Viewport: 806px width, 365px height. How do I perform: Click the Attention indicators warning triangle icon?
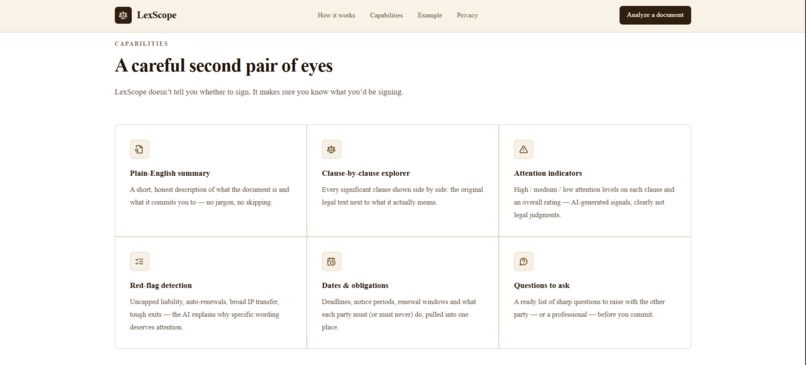coord(523,149)
